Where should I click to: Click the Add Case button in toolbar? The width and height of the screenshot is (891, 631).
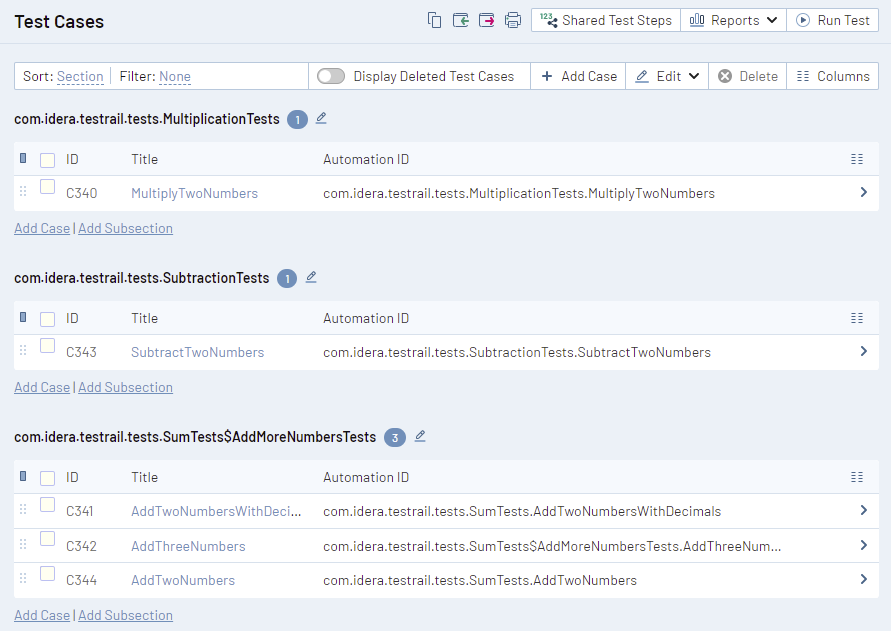(x=579, y=76)
